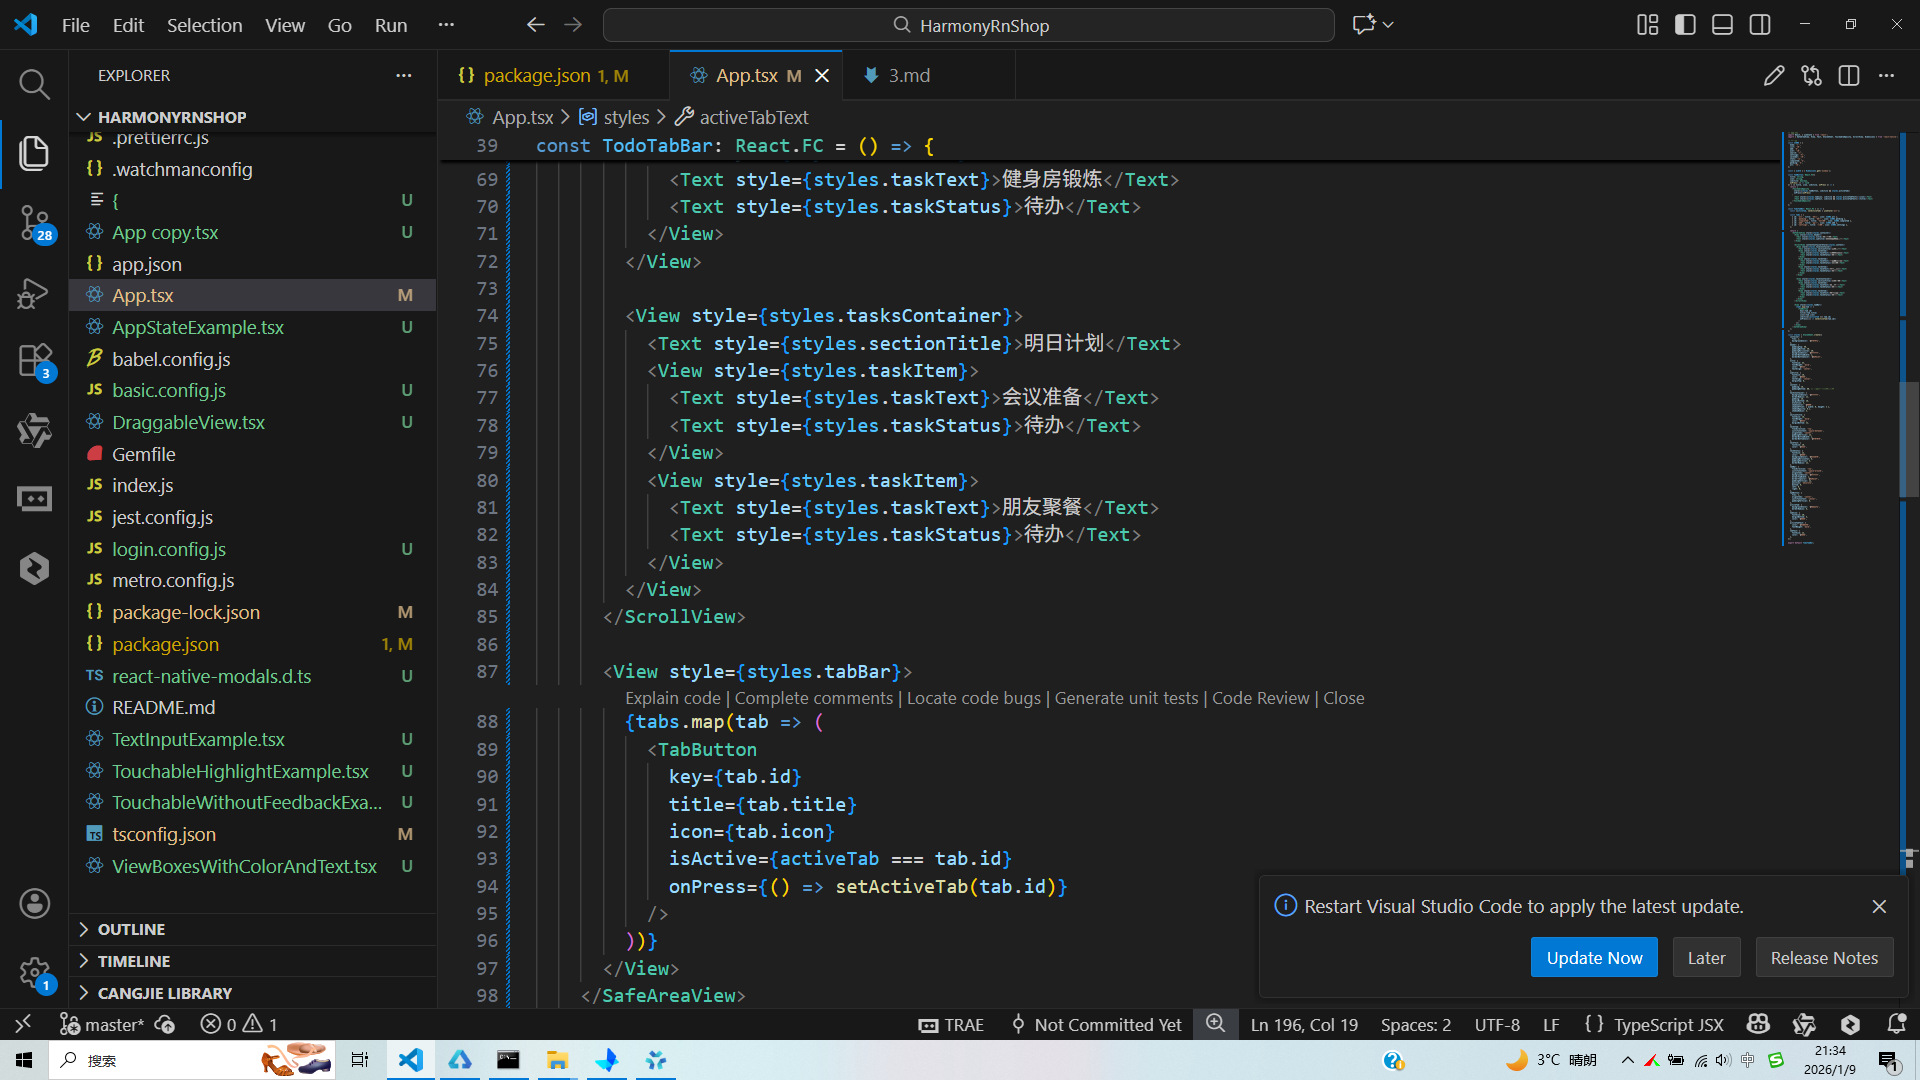Open the Search view in activity bar
This screenshot has width=1920, height=1080.
coord(34,84)
